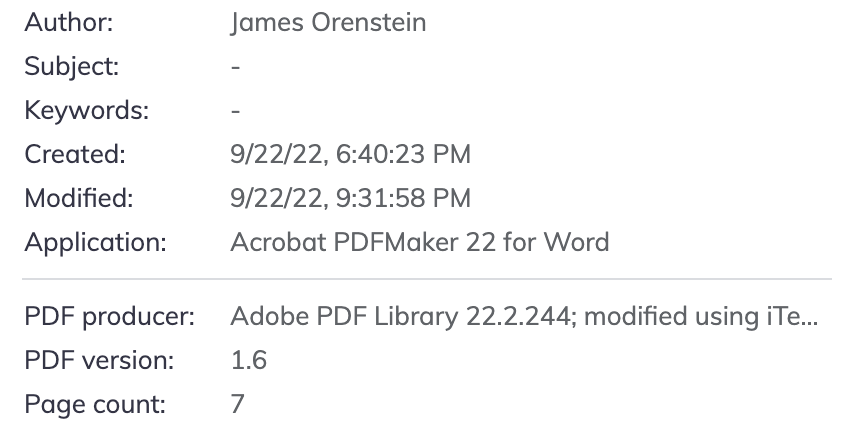
Task: Select the page count value 7
Action: coord(237,405)
